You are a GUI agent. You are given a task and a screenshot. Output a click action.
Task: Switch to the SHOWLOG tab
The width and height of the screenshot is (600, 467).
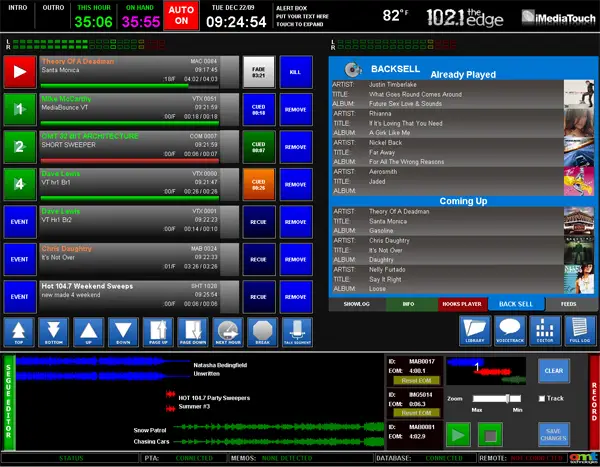click(x=357, y=304)
